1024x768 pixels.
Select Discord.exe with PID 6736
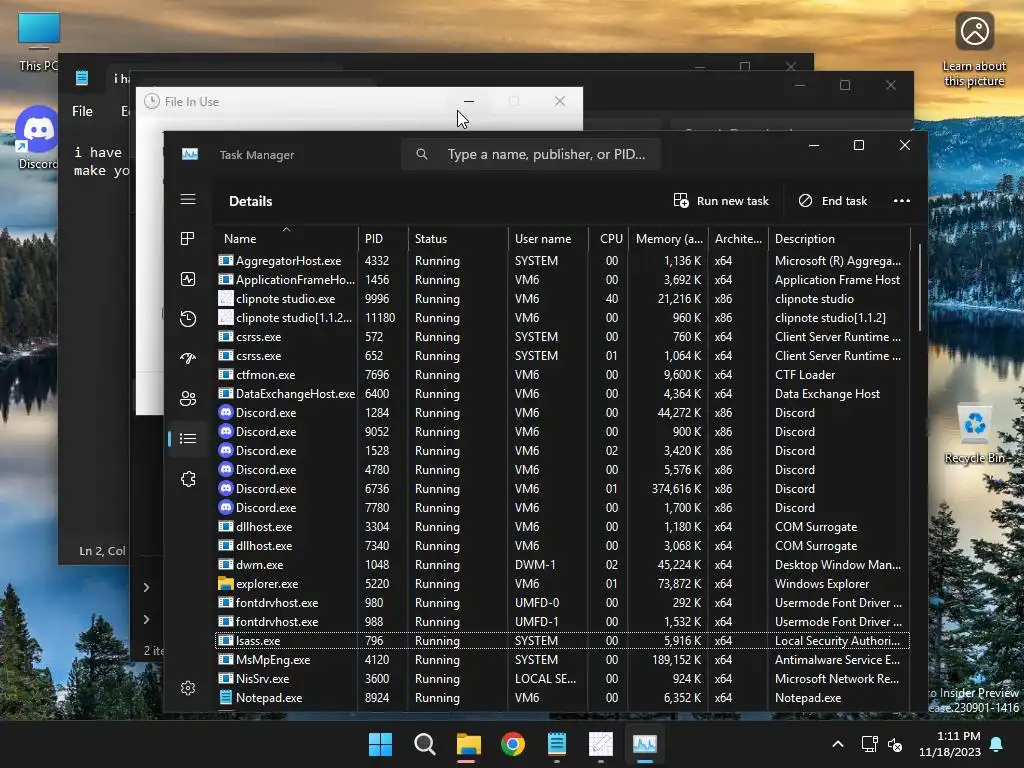click(562, 488)
